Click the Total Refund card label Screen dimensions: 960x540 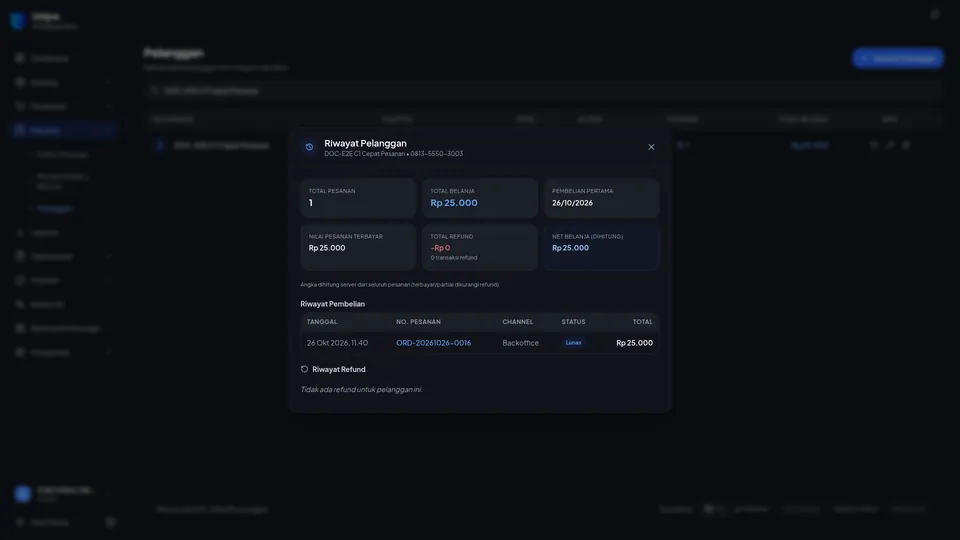451,236
